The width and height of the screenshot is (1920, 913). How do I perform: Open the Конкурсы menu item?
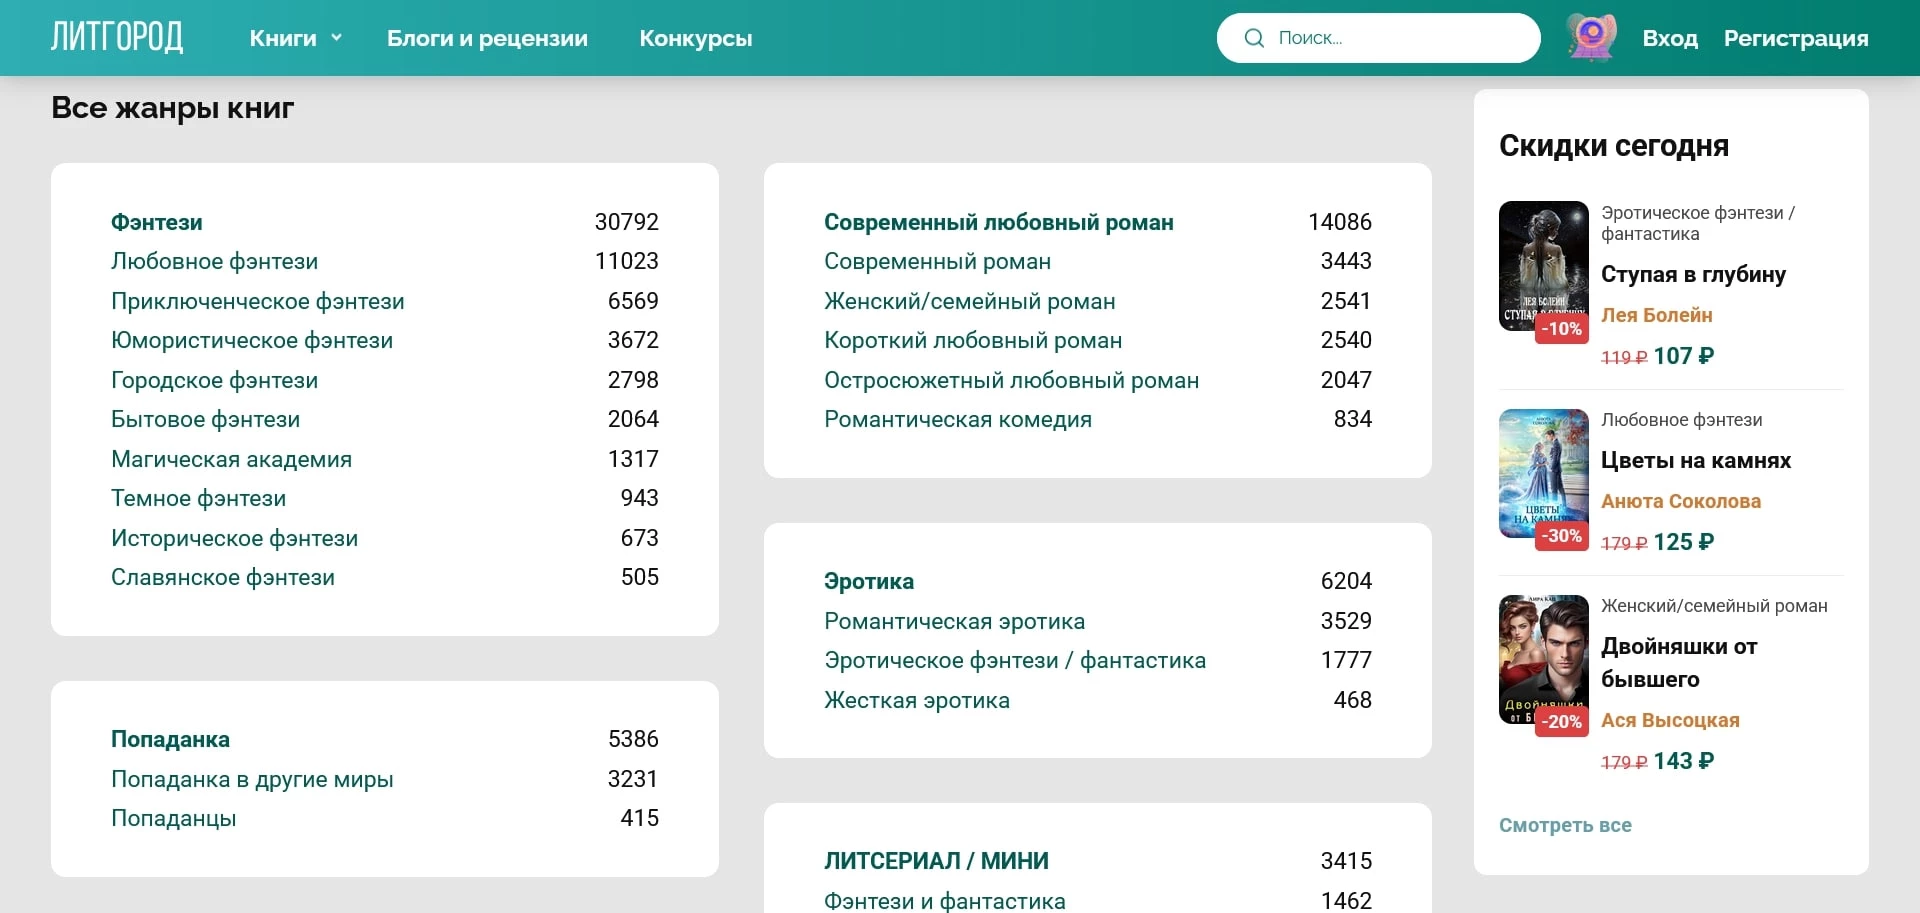[695, 39]
